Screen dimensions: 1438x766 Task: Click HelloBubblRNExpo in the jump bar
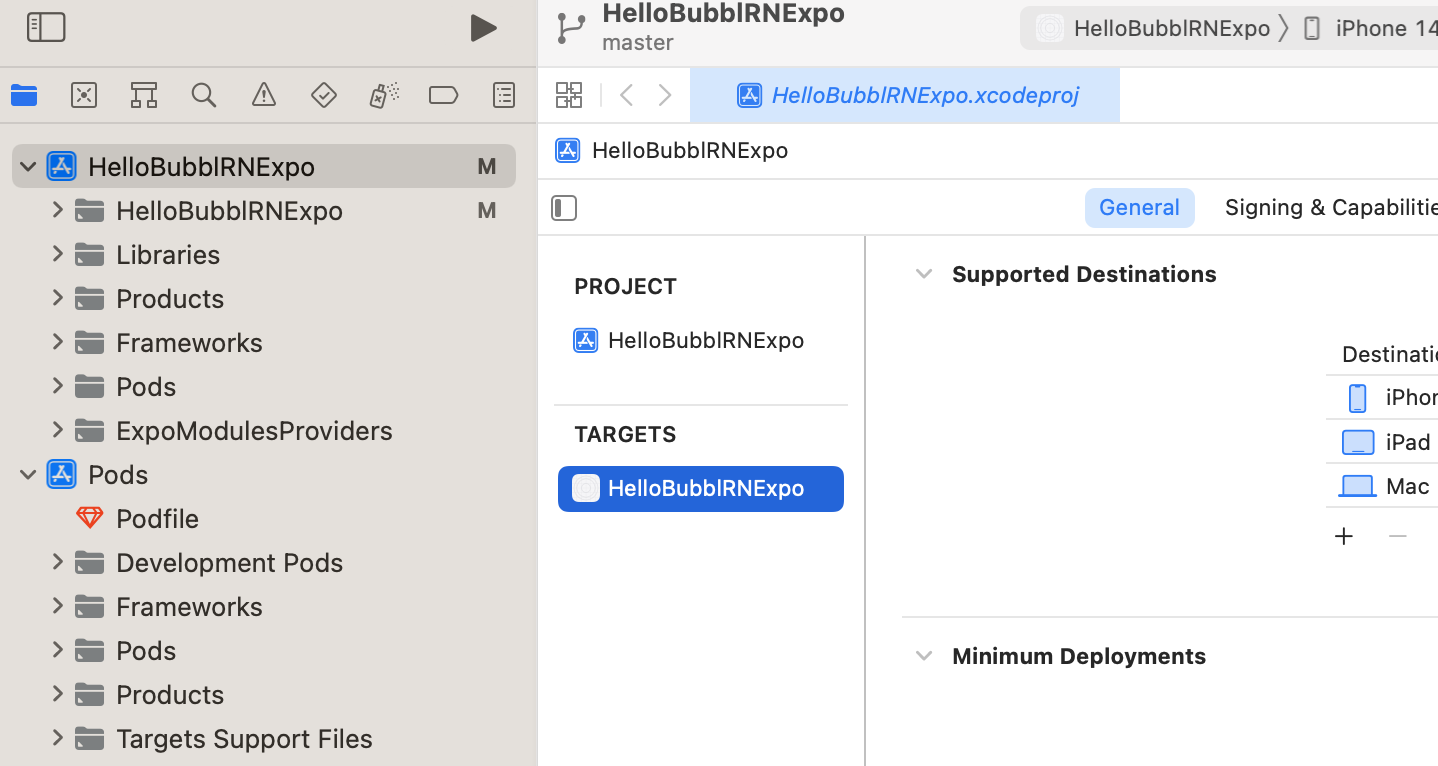[690, 150]
